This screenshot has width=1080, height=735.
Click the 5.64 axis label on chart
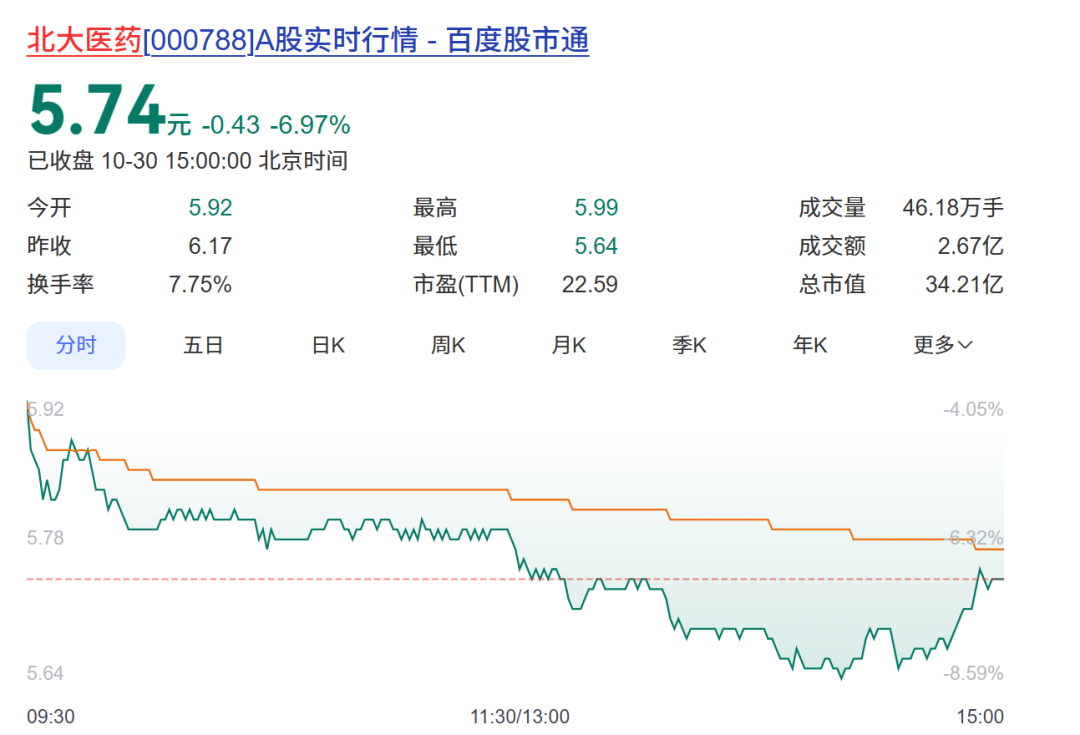coord(45,673)
